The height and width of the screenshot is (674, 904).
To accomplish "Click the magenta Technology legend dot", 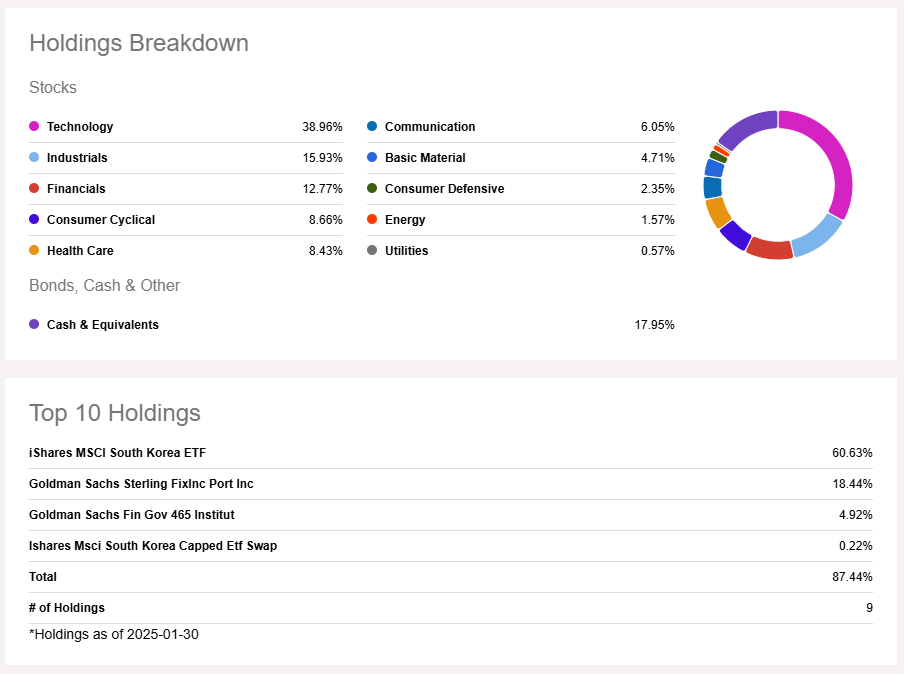I will click(x=34, y=127).
